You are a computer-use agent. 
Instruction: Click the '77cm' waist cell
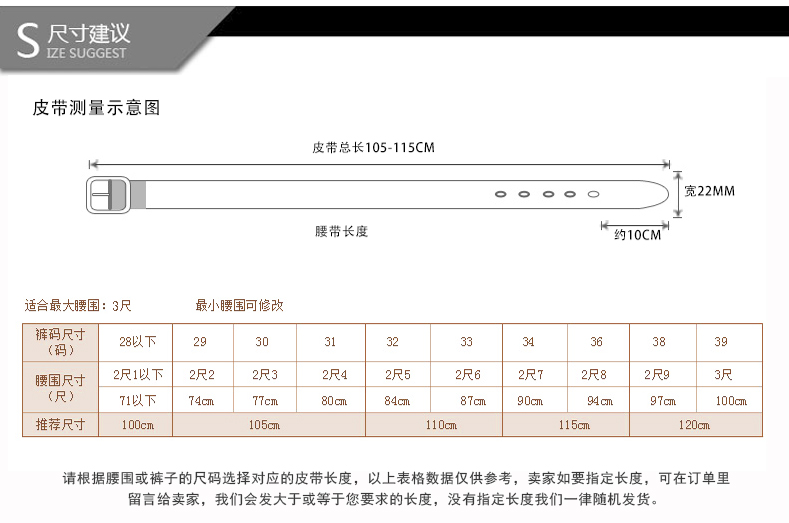coord(265,401)
